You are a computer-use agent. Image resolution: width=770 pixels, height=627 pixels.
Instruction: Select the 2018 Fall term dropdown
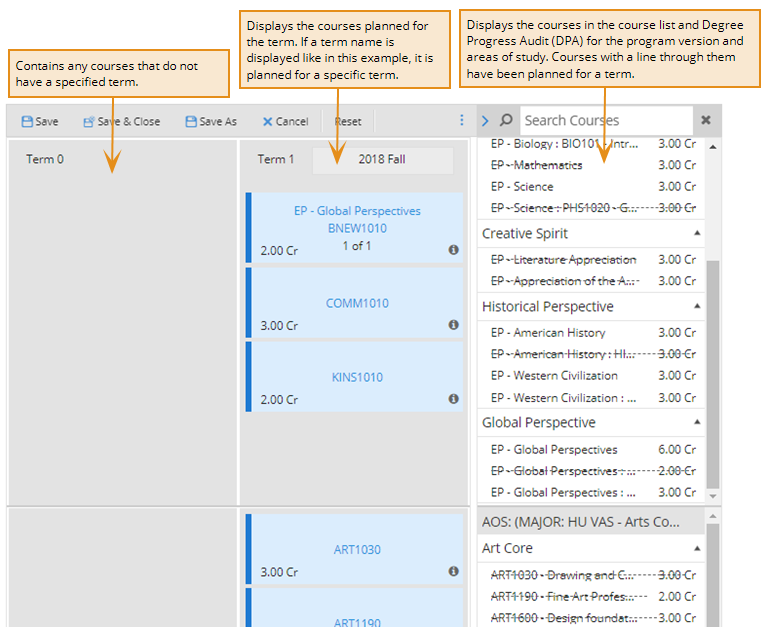(x=382, y=159)
